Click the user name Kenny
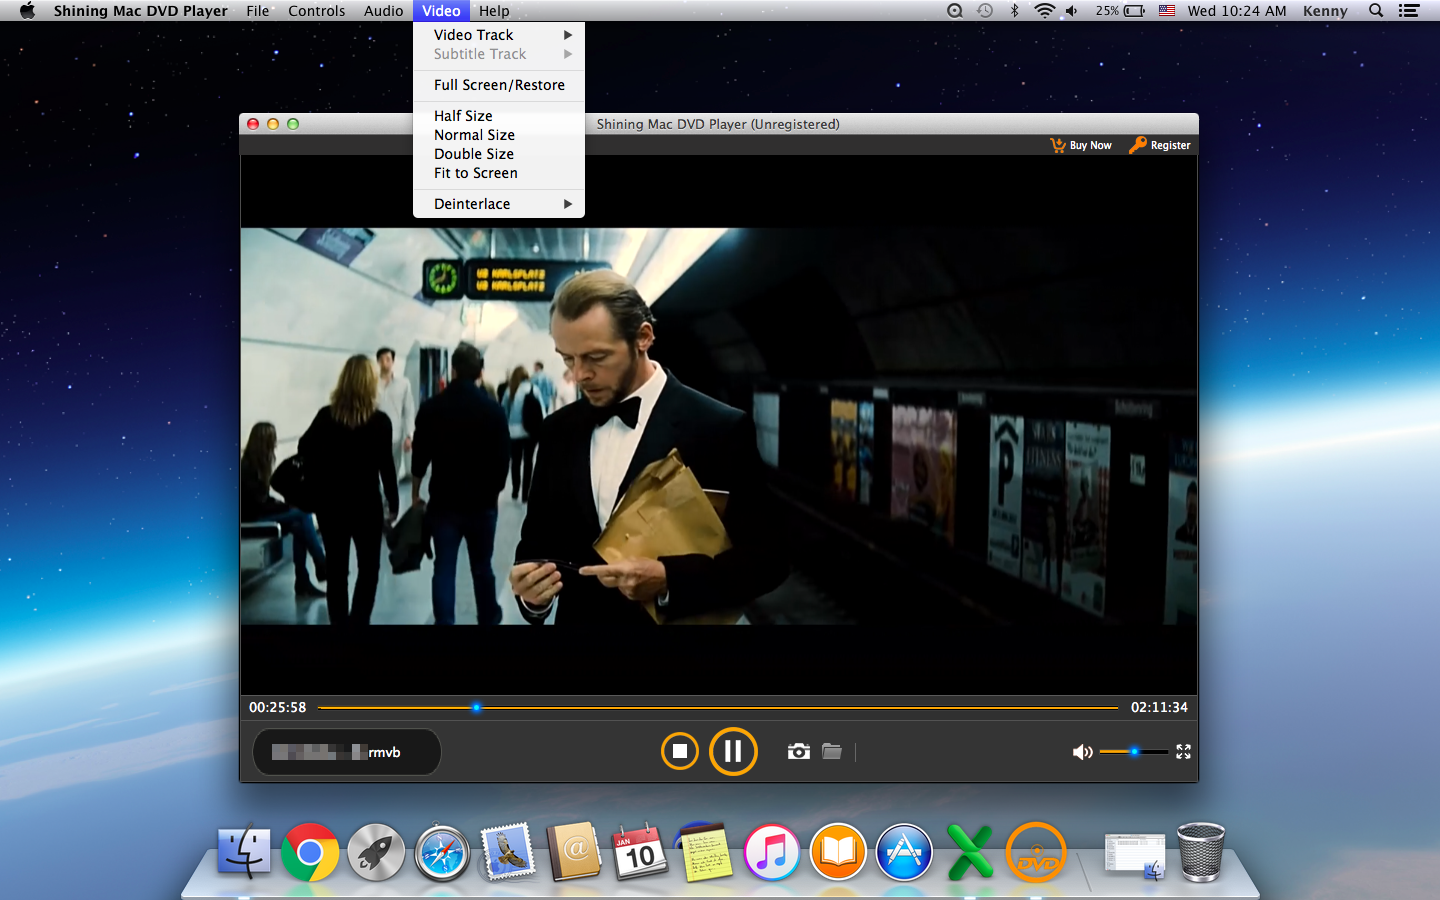This screenshot has width=1440, height=900. click(x=1325, y=11)
